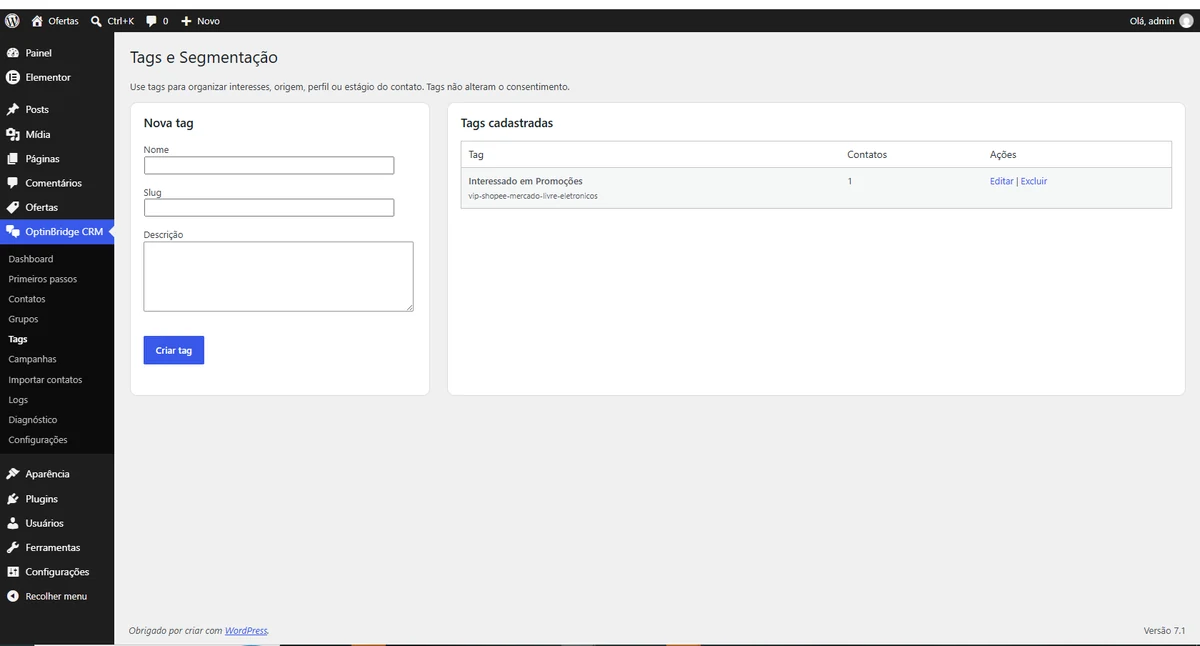The height and width of the screenshot is (646, 1200).
Task: Click the Nome input field
Action: pos(269,165)
